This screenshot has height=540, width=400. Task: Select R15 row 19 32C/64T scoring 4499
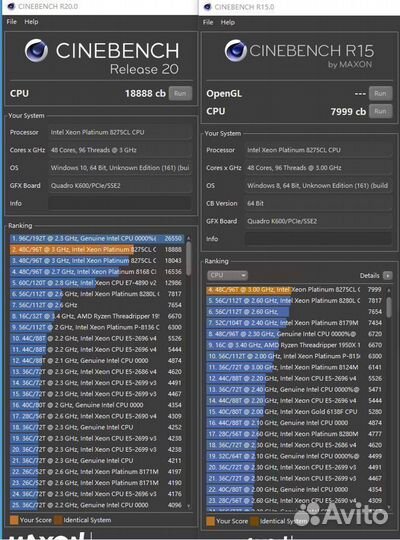[x=296, y=456]
